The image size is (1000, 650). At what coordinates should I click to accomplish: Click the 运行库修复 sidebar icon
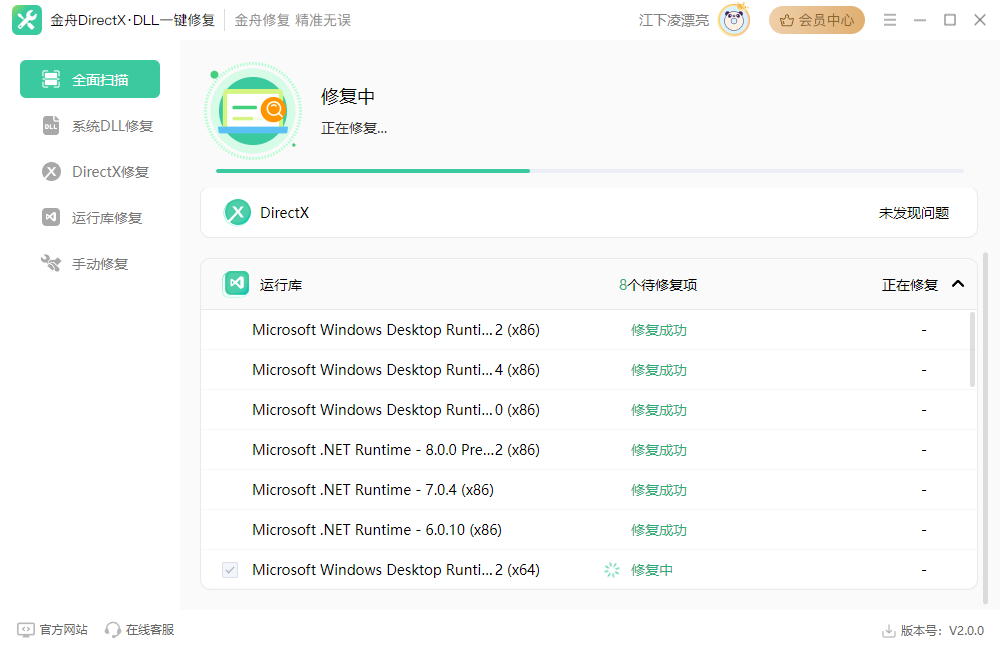click(x=52, y=217)
